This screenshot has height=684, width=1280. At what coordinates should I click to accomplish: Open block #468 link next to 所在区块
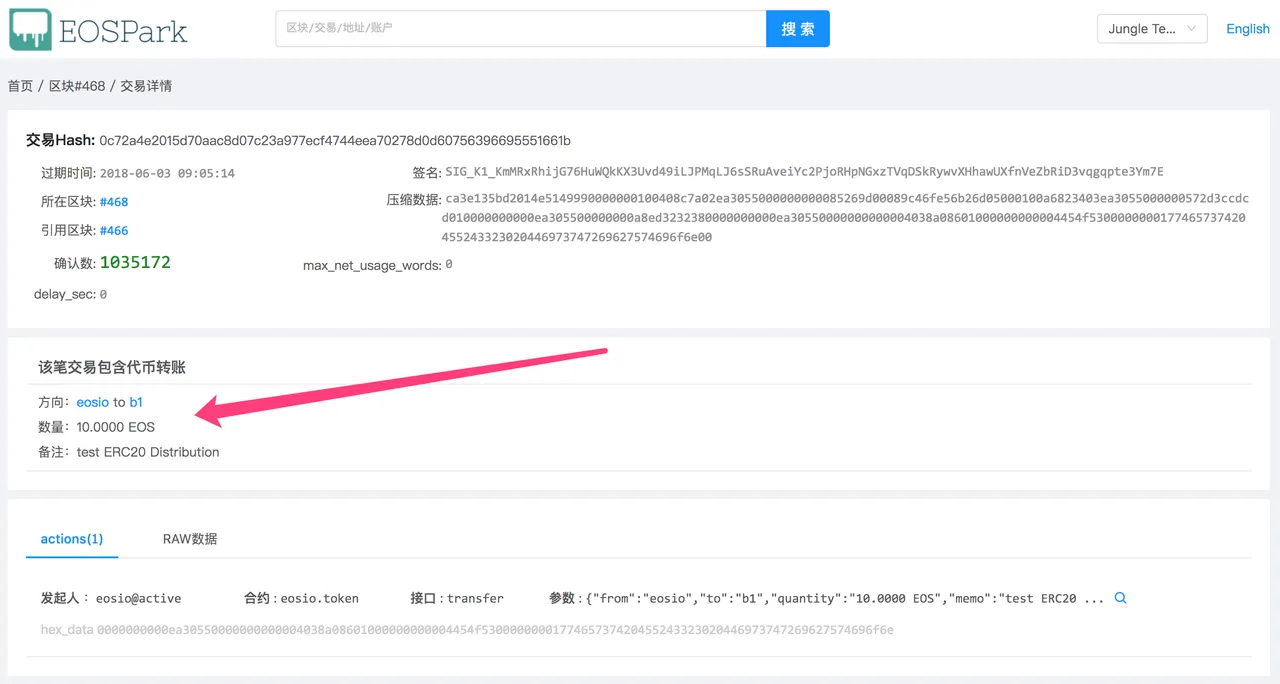pos(114,202)
